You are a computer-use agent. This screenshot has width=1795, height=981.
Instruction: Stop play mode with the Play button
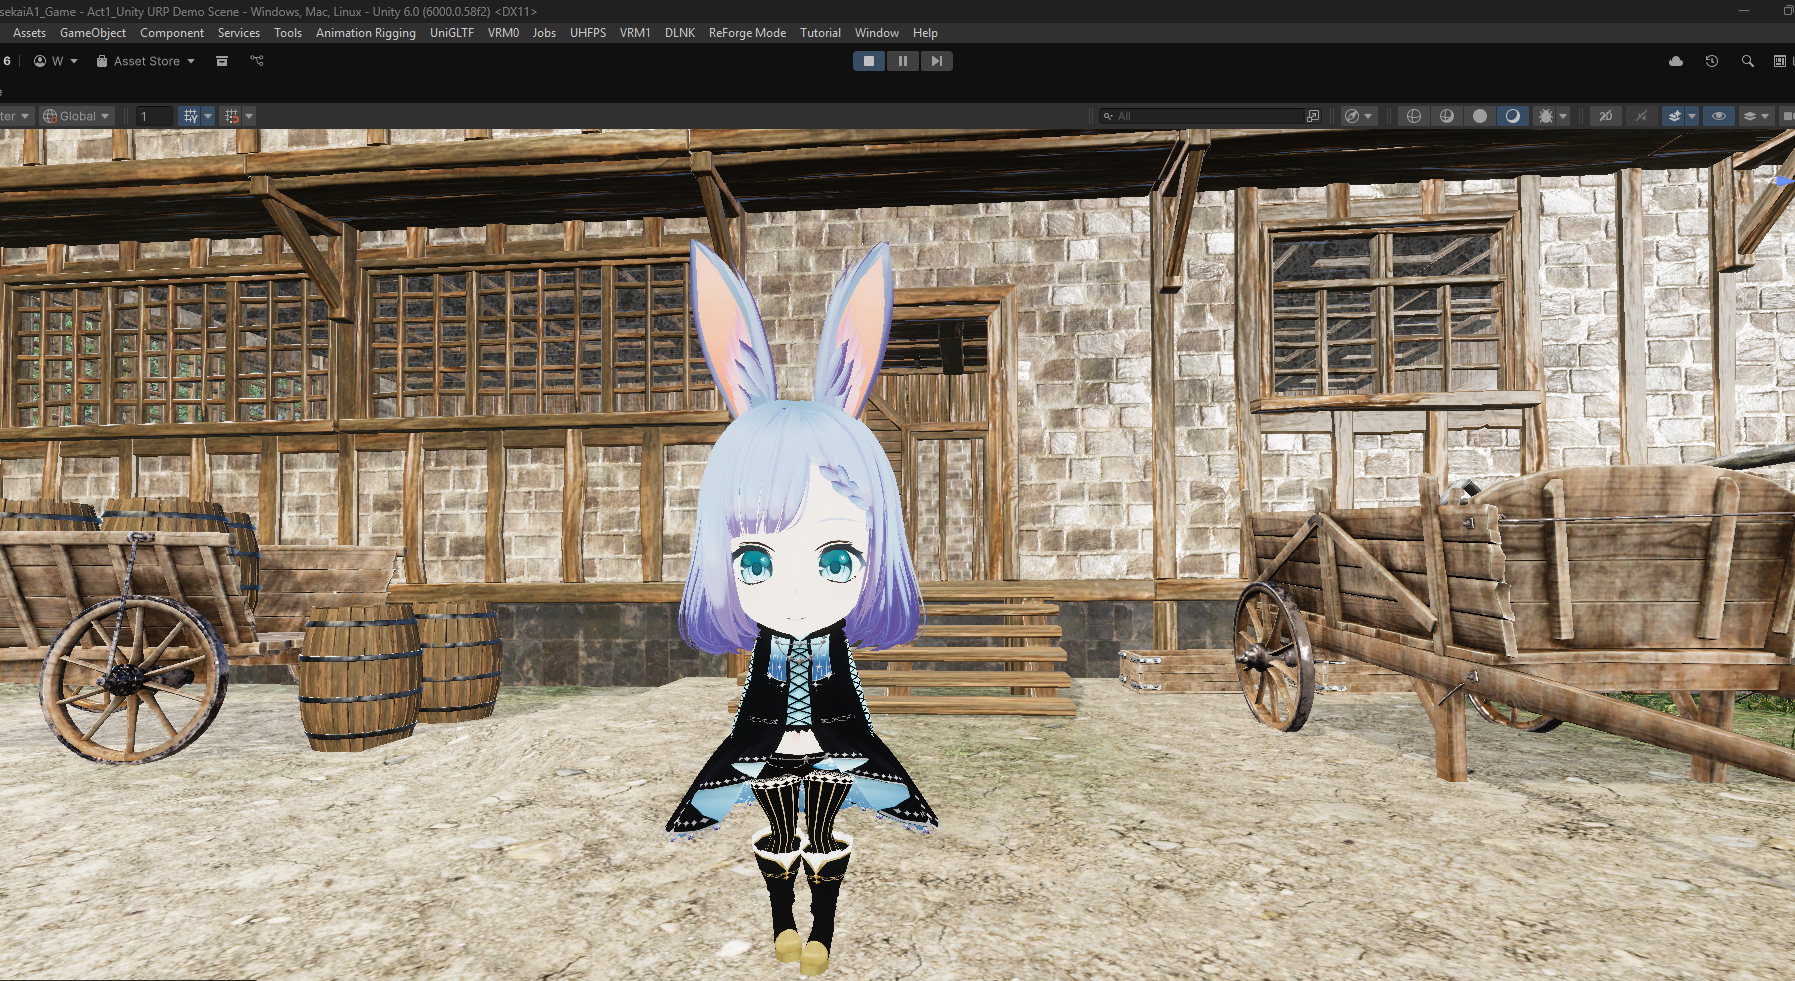click(869, 61)
